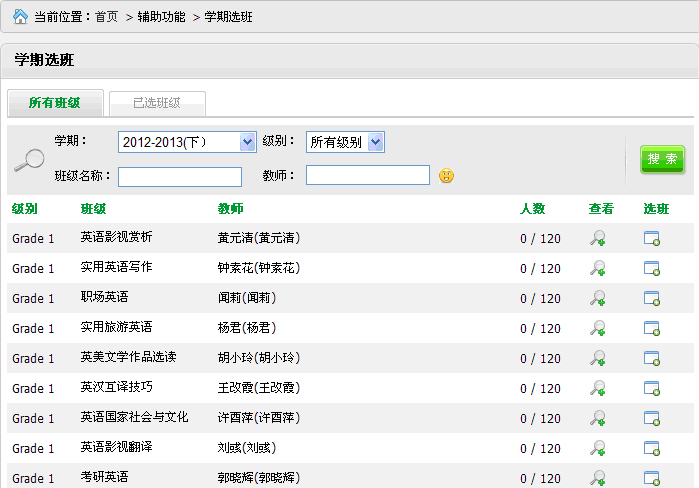The height and width of the screenshot is (488, 699).
Task: Click the 教师 text input field
Action: coord(368,176)
